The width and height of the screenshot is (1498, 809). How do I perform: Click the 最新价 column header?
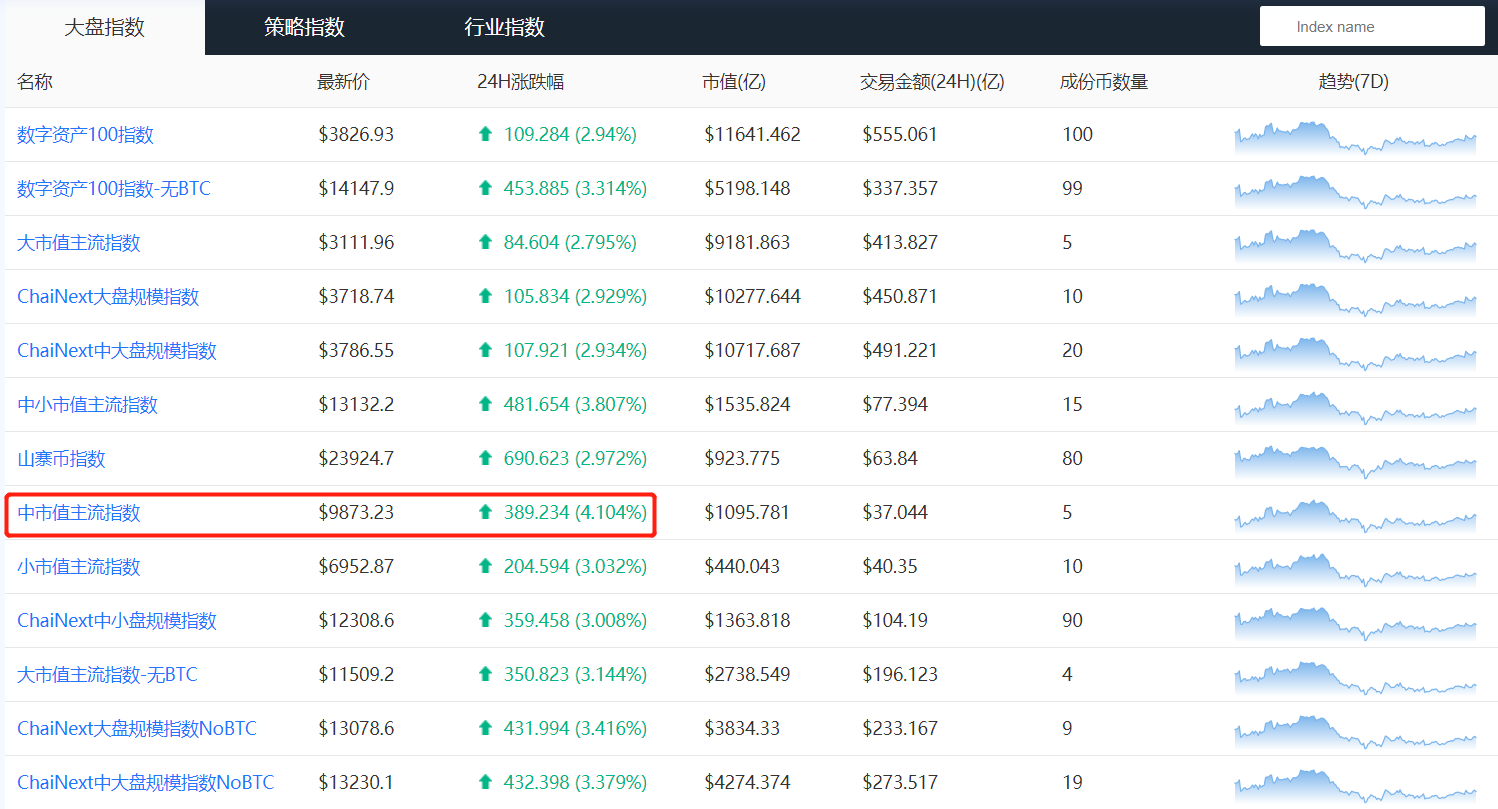(343, 82)
